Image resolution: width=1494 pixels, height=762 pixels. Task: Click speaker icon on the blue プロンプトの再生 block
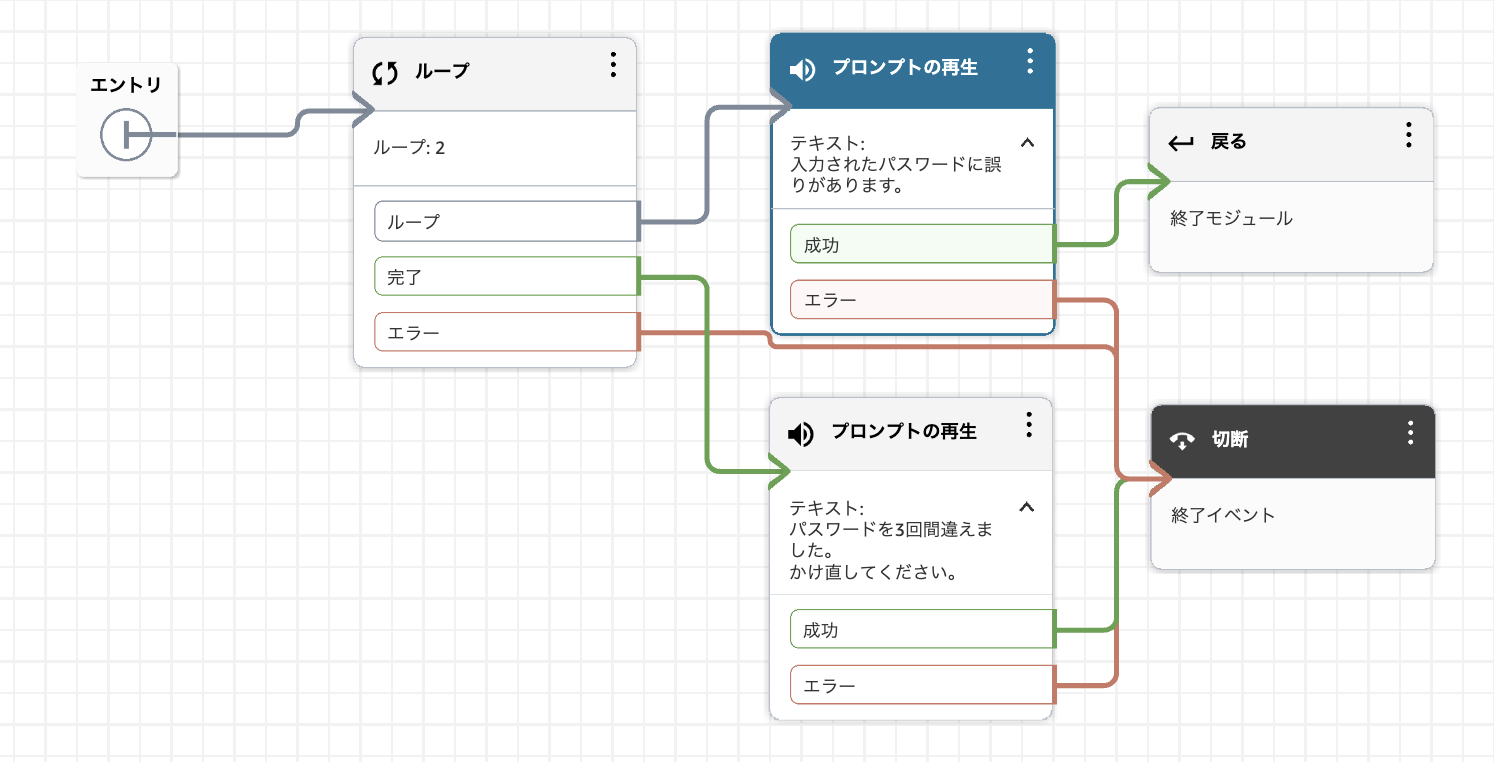[x=802, y=70]
